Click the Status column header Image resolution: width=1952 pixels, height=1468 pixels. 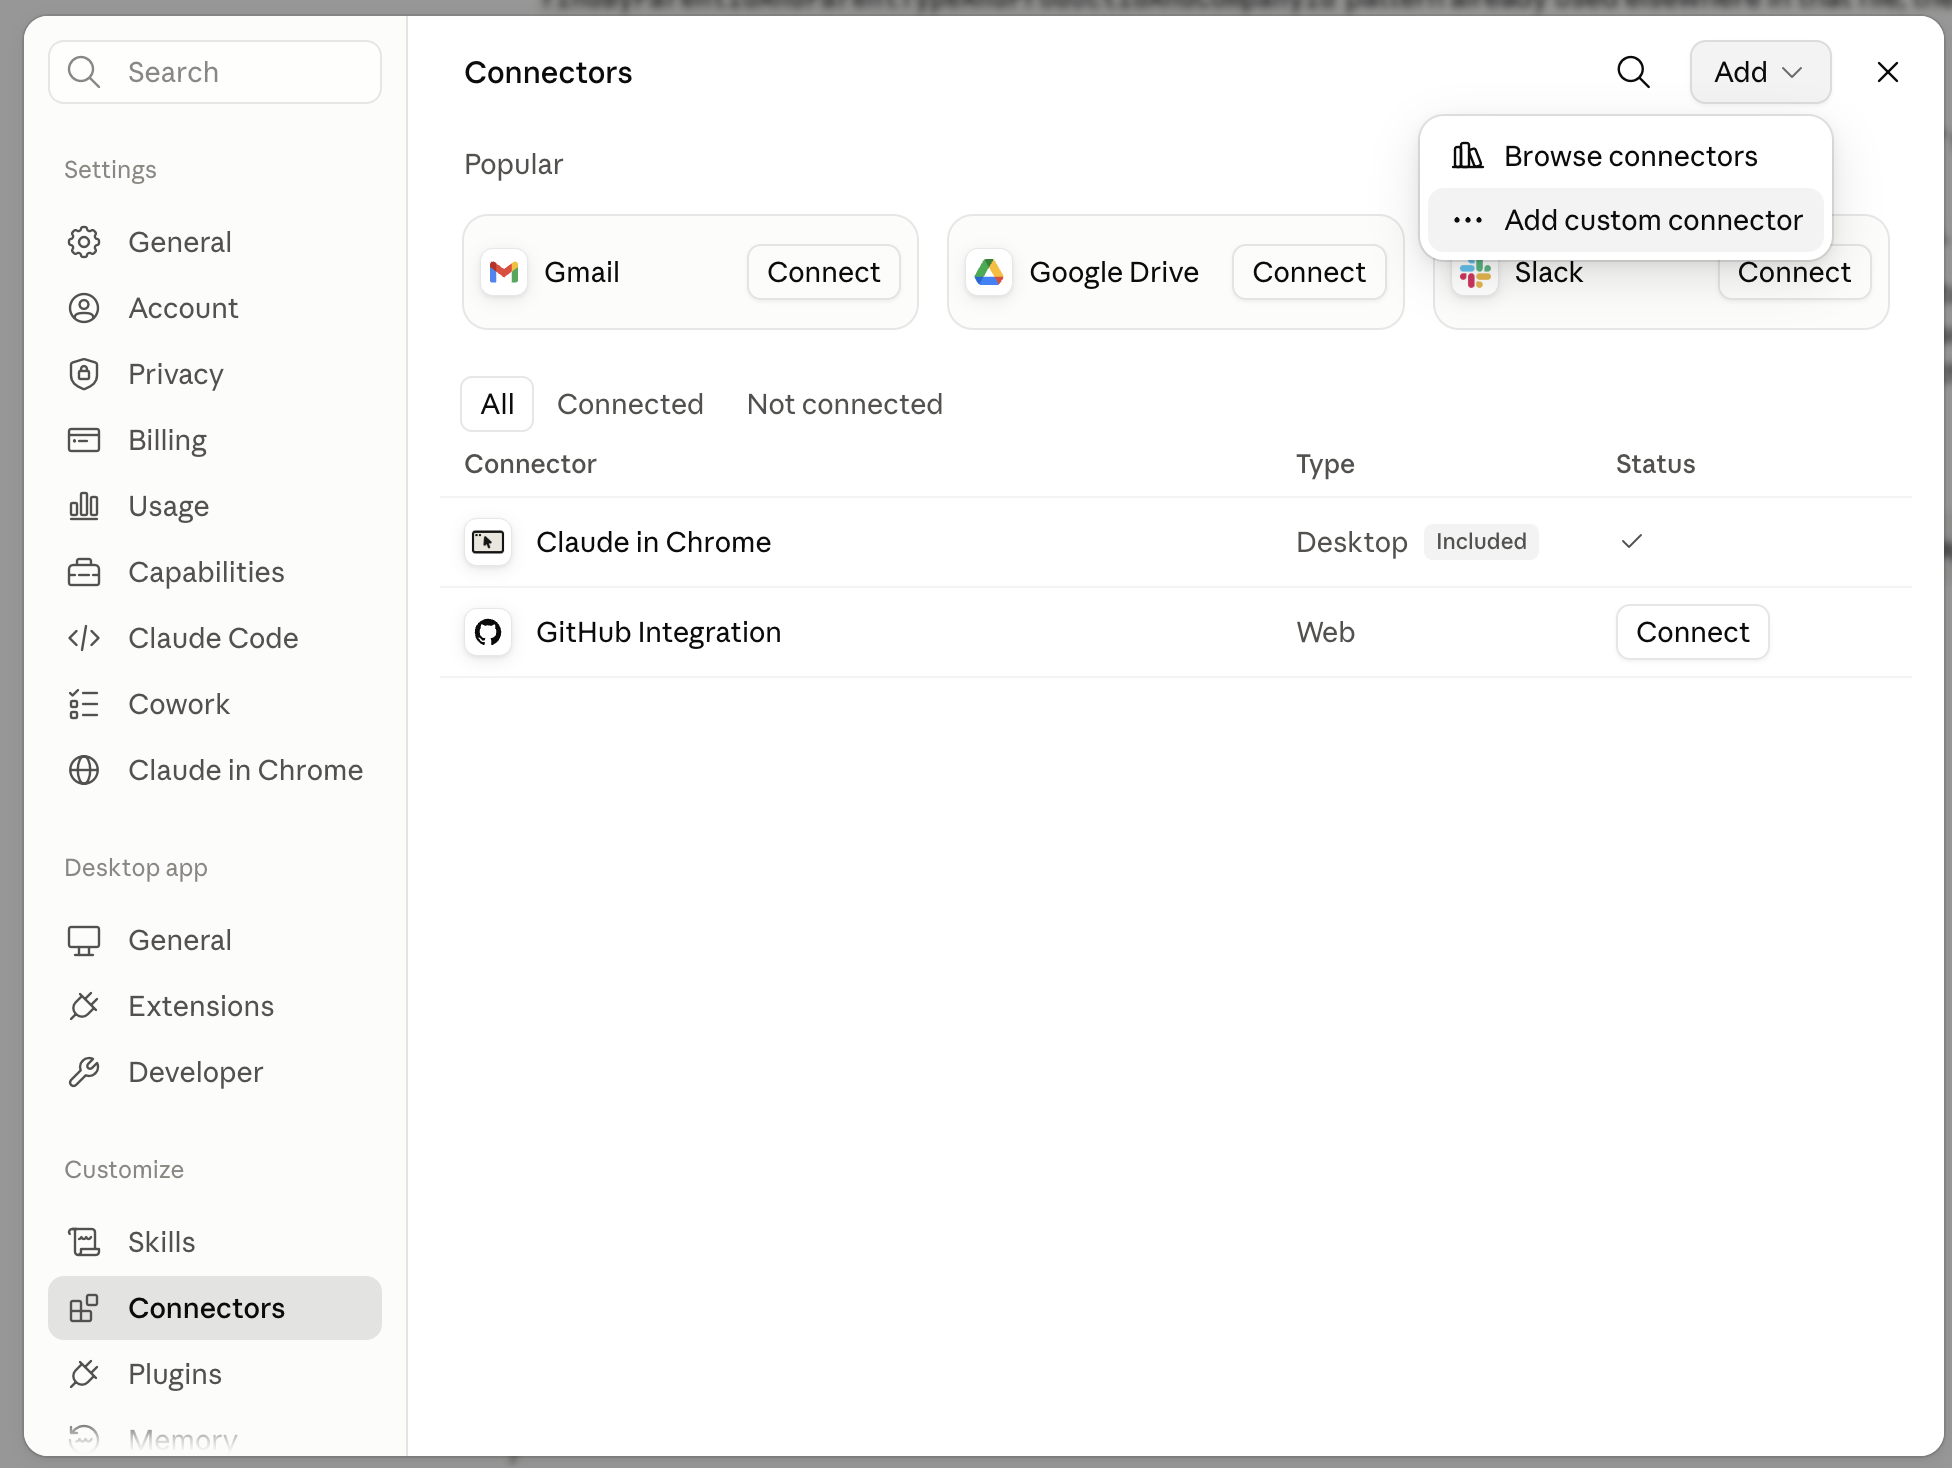(1655, 464)
